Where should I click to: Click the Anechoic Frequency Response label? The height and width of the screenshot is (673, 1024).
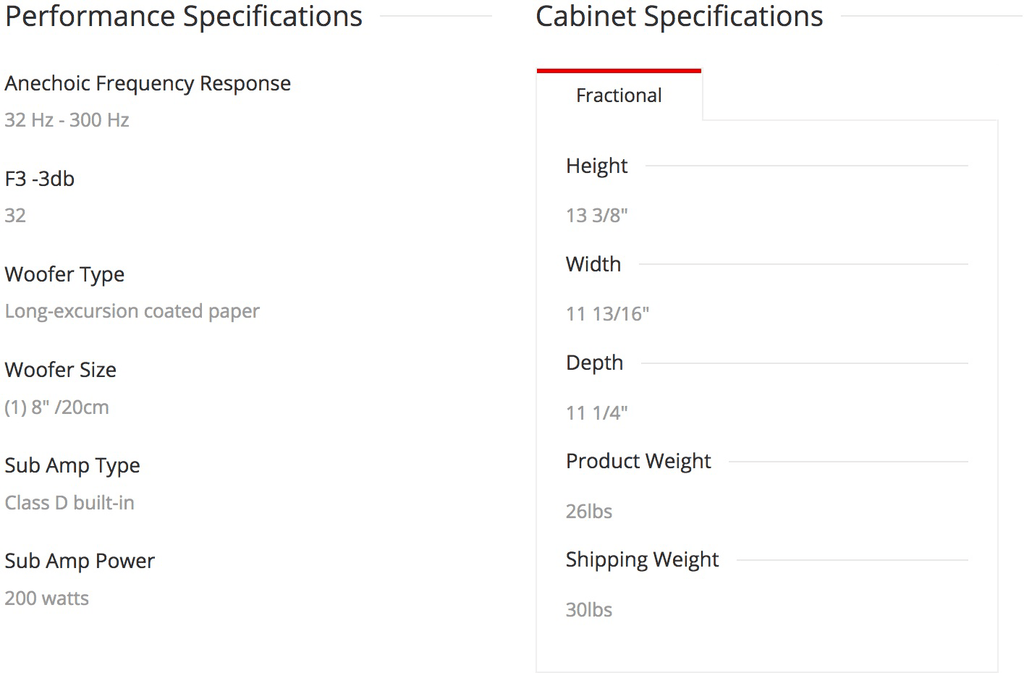[x=148, y=84]
